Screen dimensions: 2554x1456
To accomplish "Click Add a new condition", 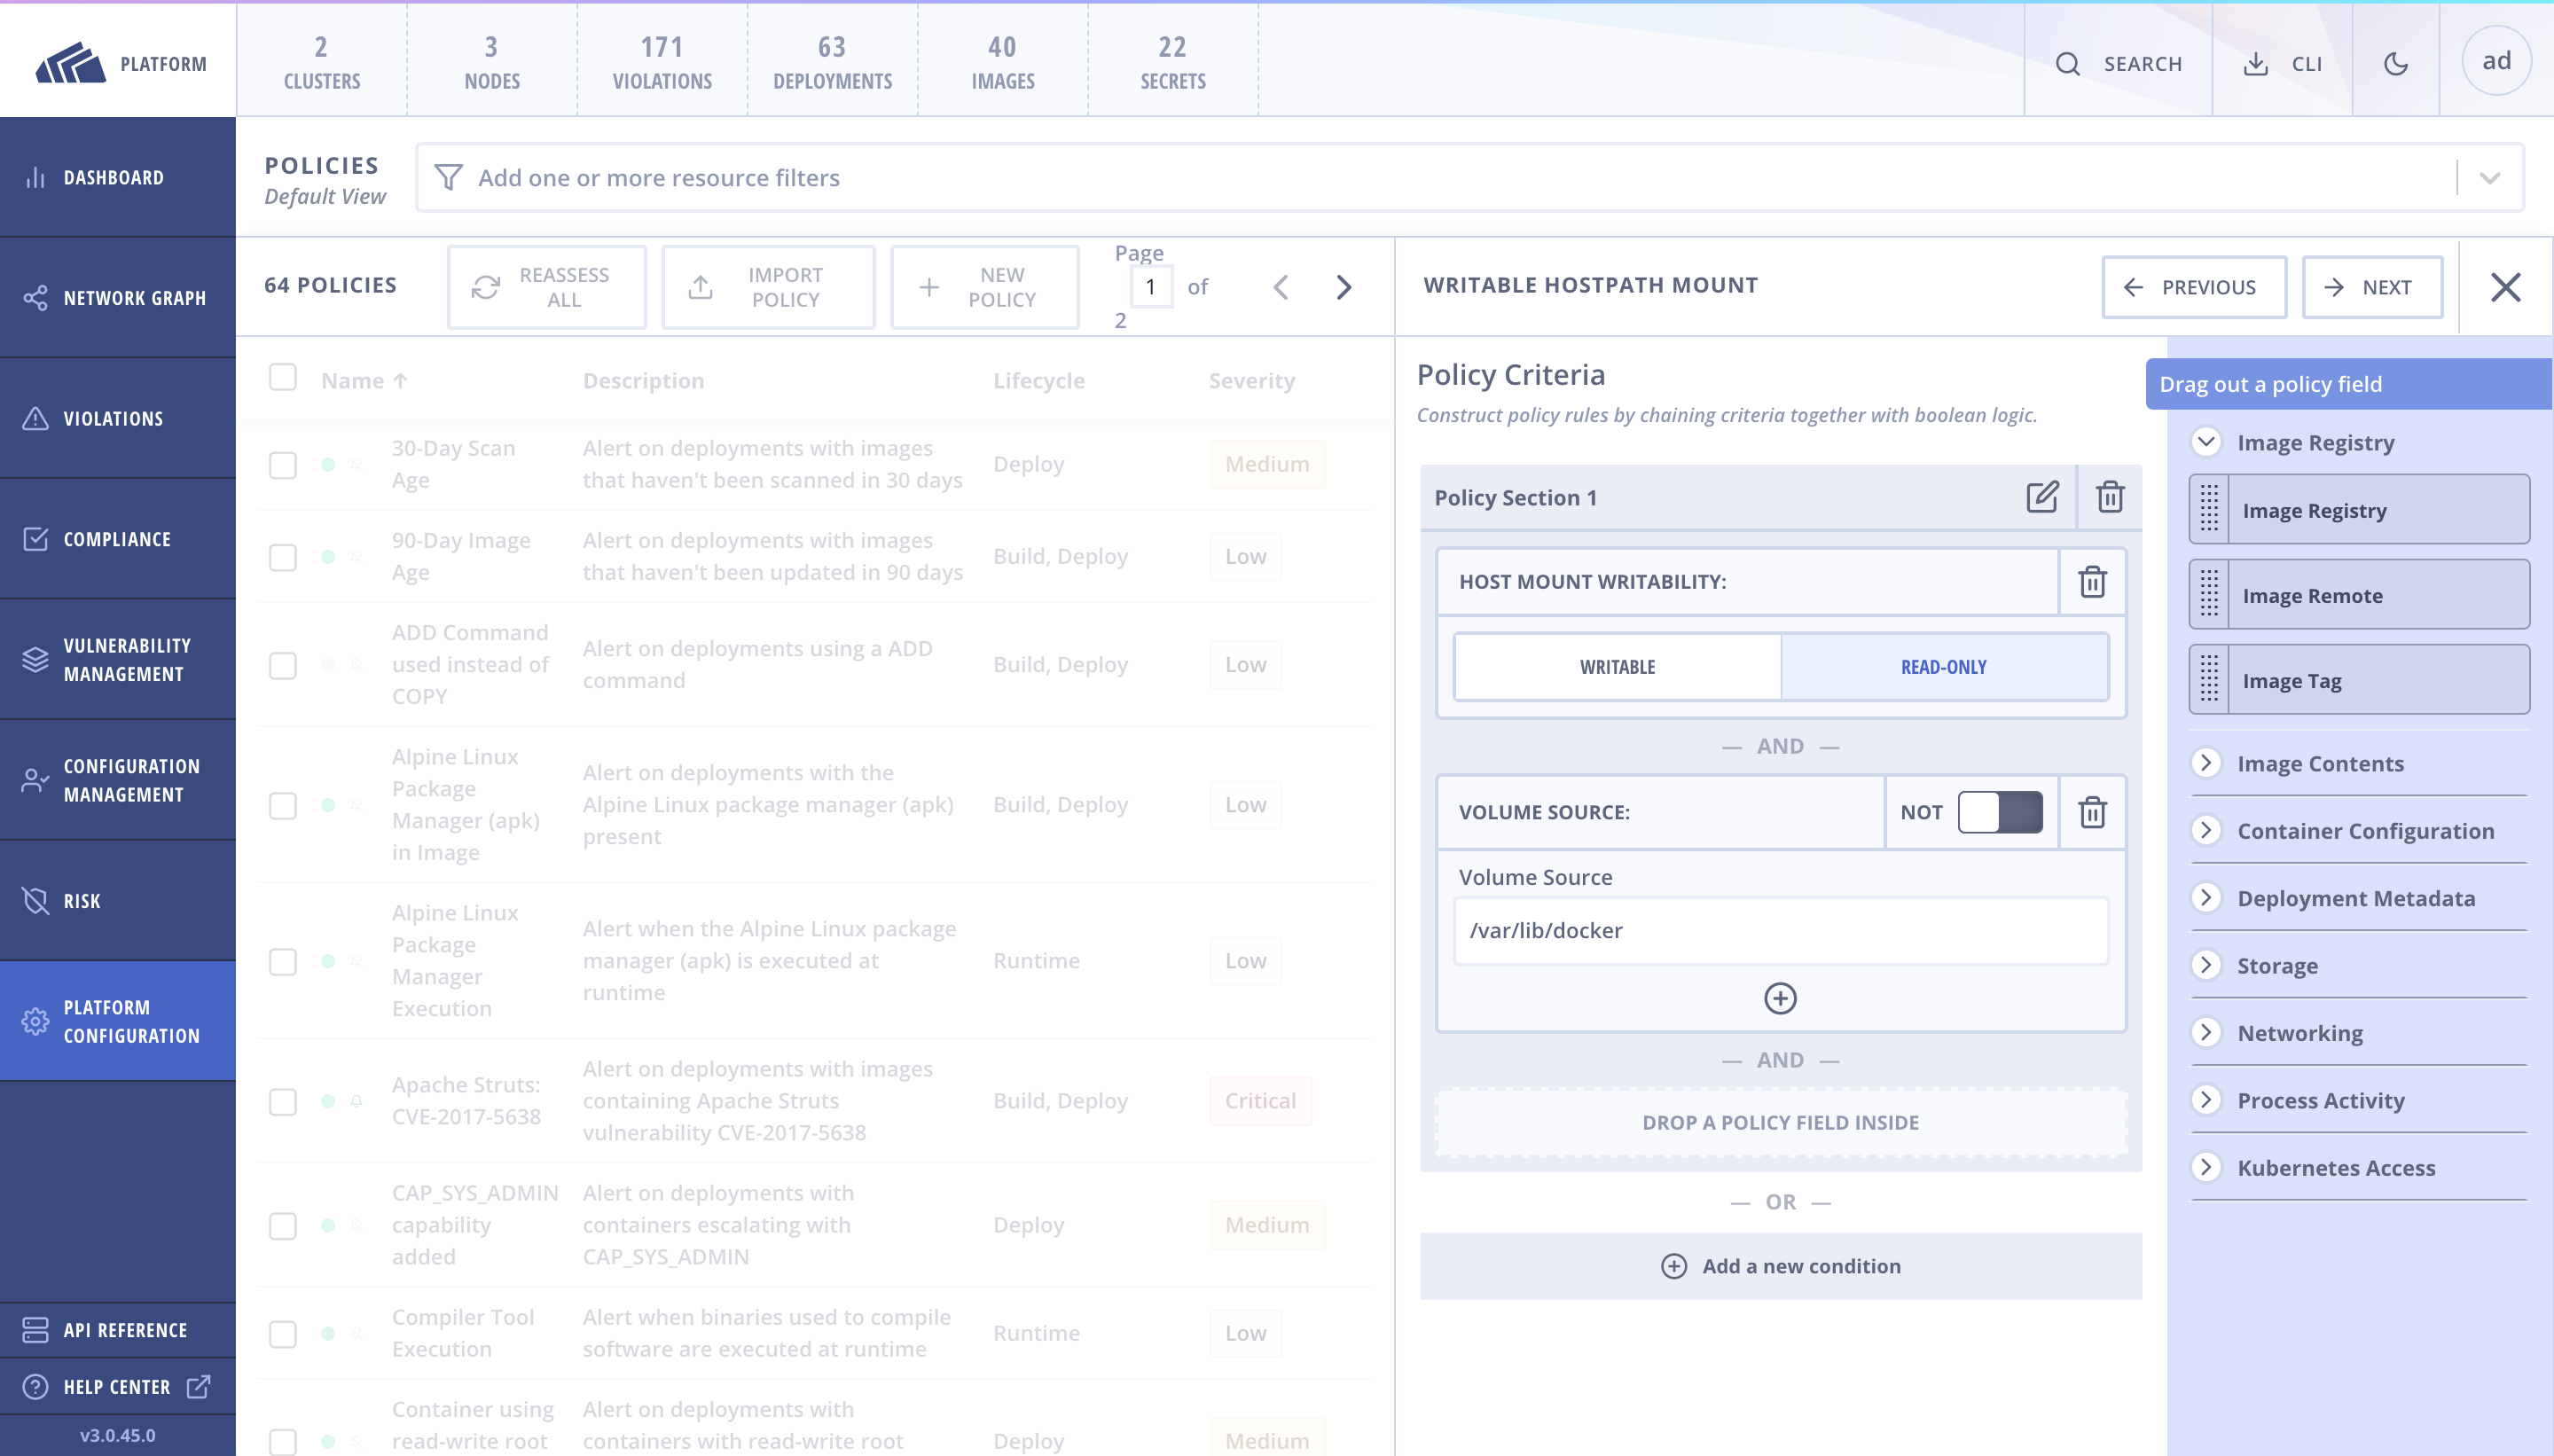I will (1780, 1266).
